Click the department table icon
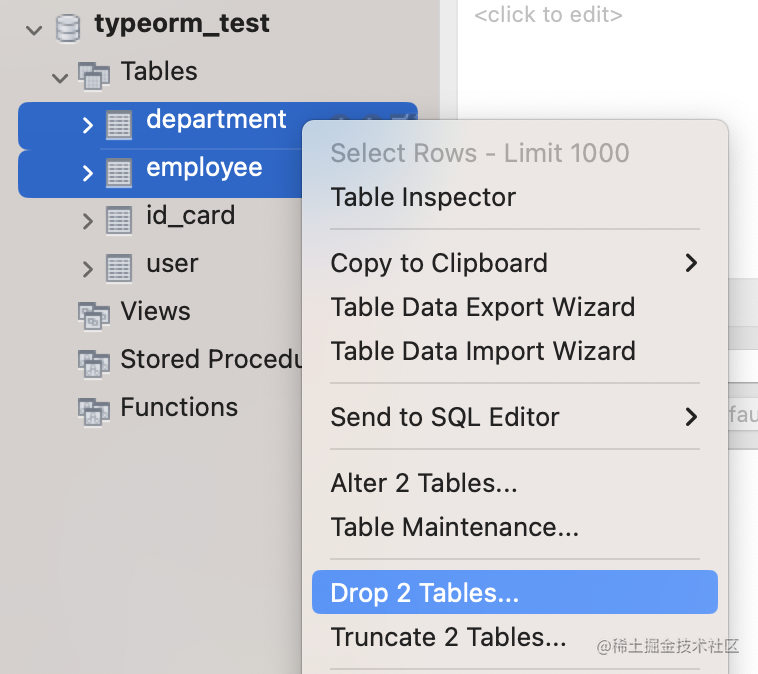Image resolution: width=758 pixels, height=674 pixels. [119, 124]
